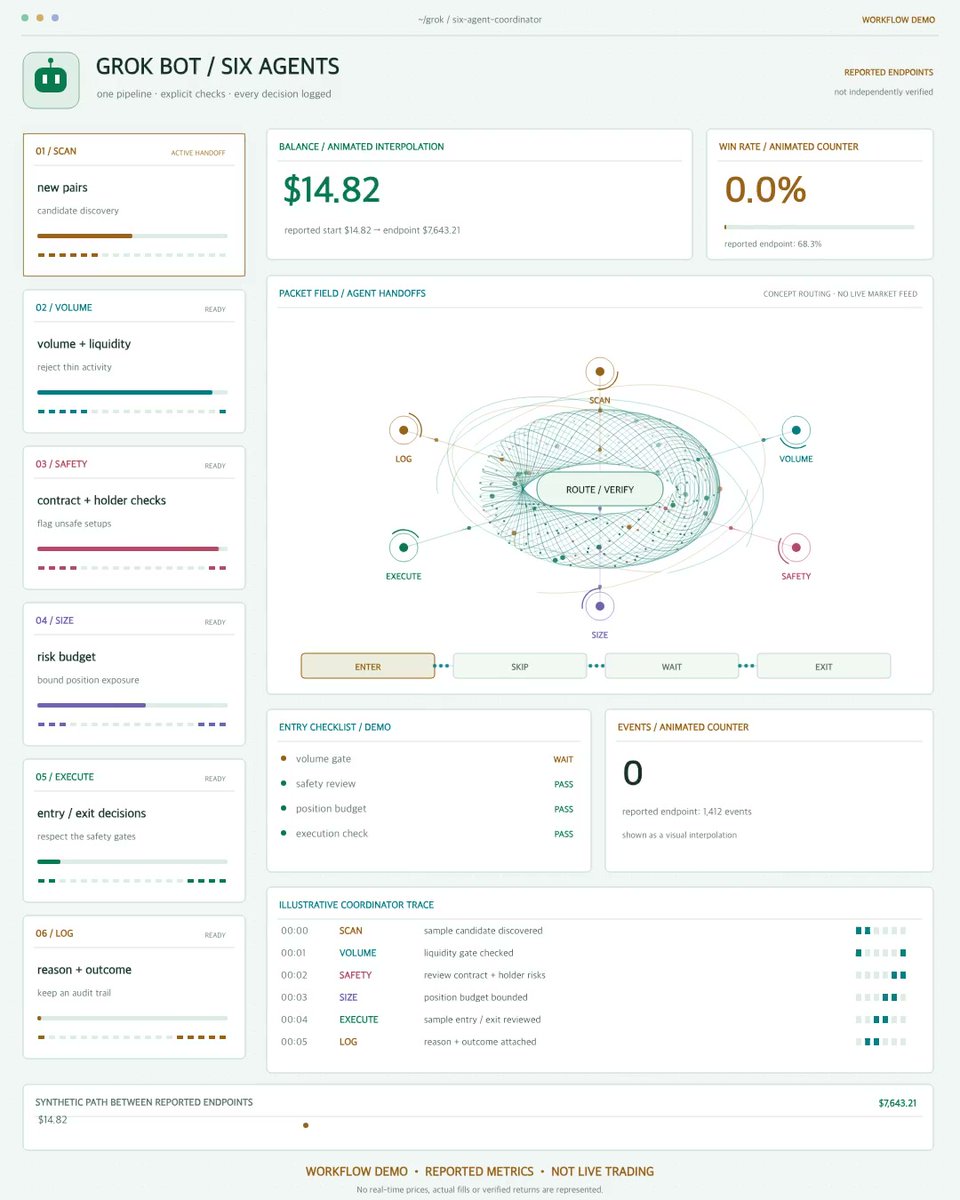
Task: Open the 06 / LOG agent card
Action: pyautogui.click(x=134, y=987)
